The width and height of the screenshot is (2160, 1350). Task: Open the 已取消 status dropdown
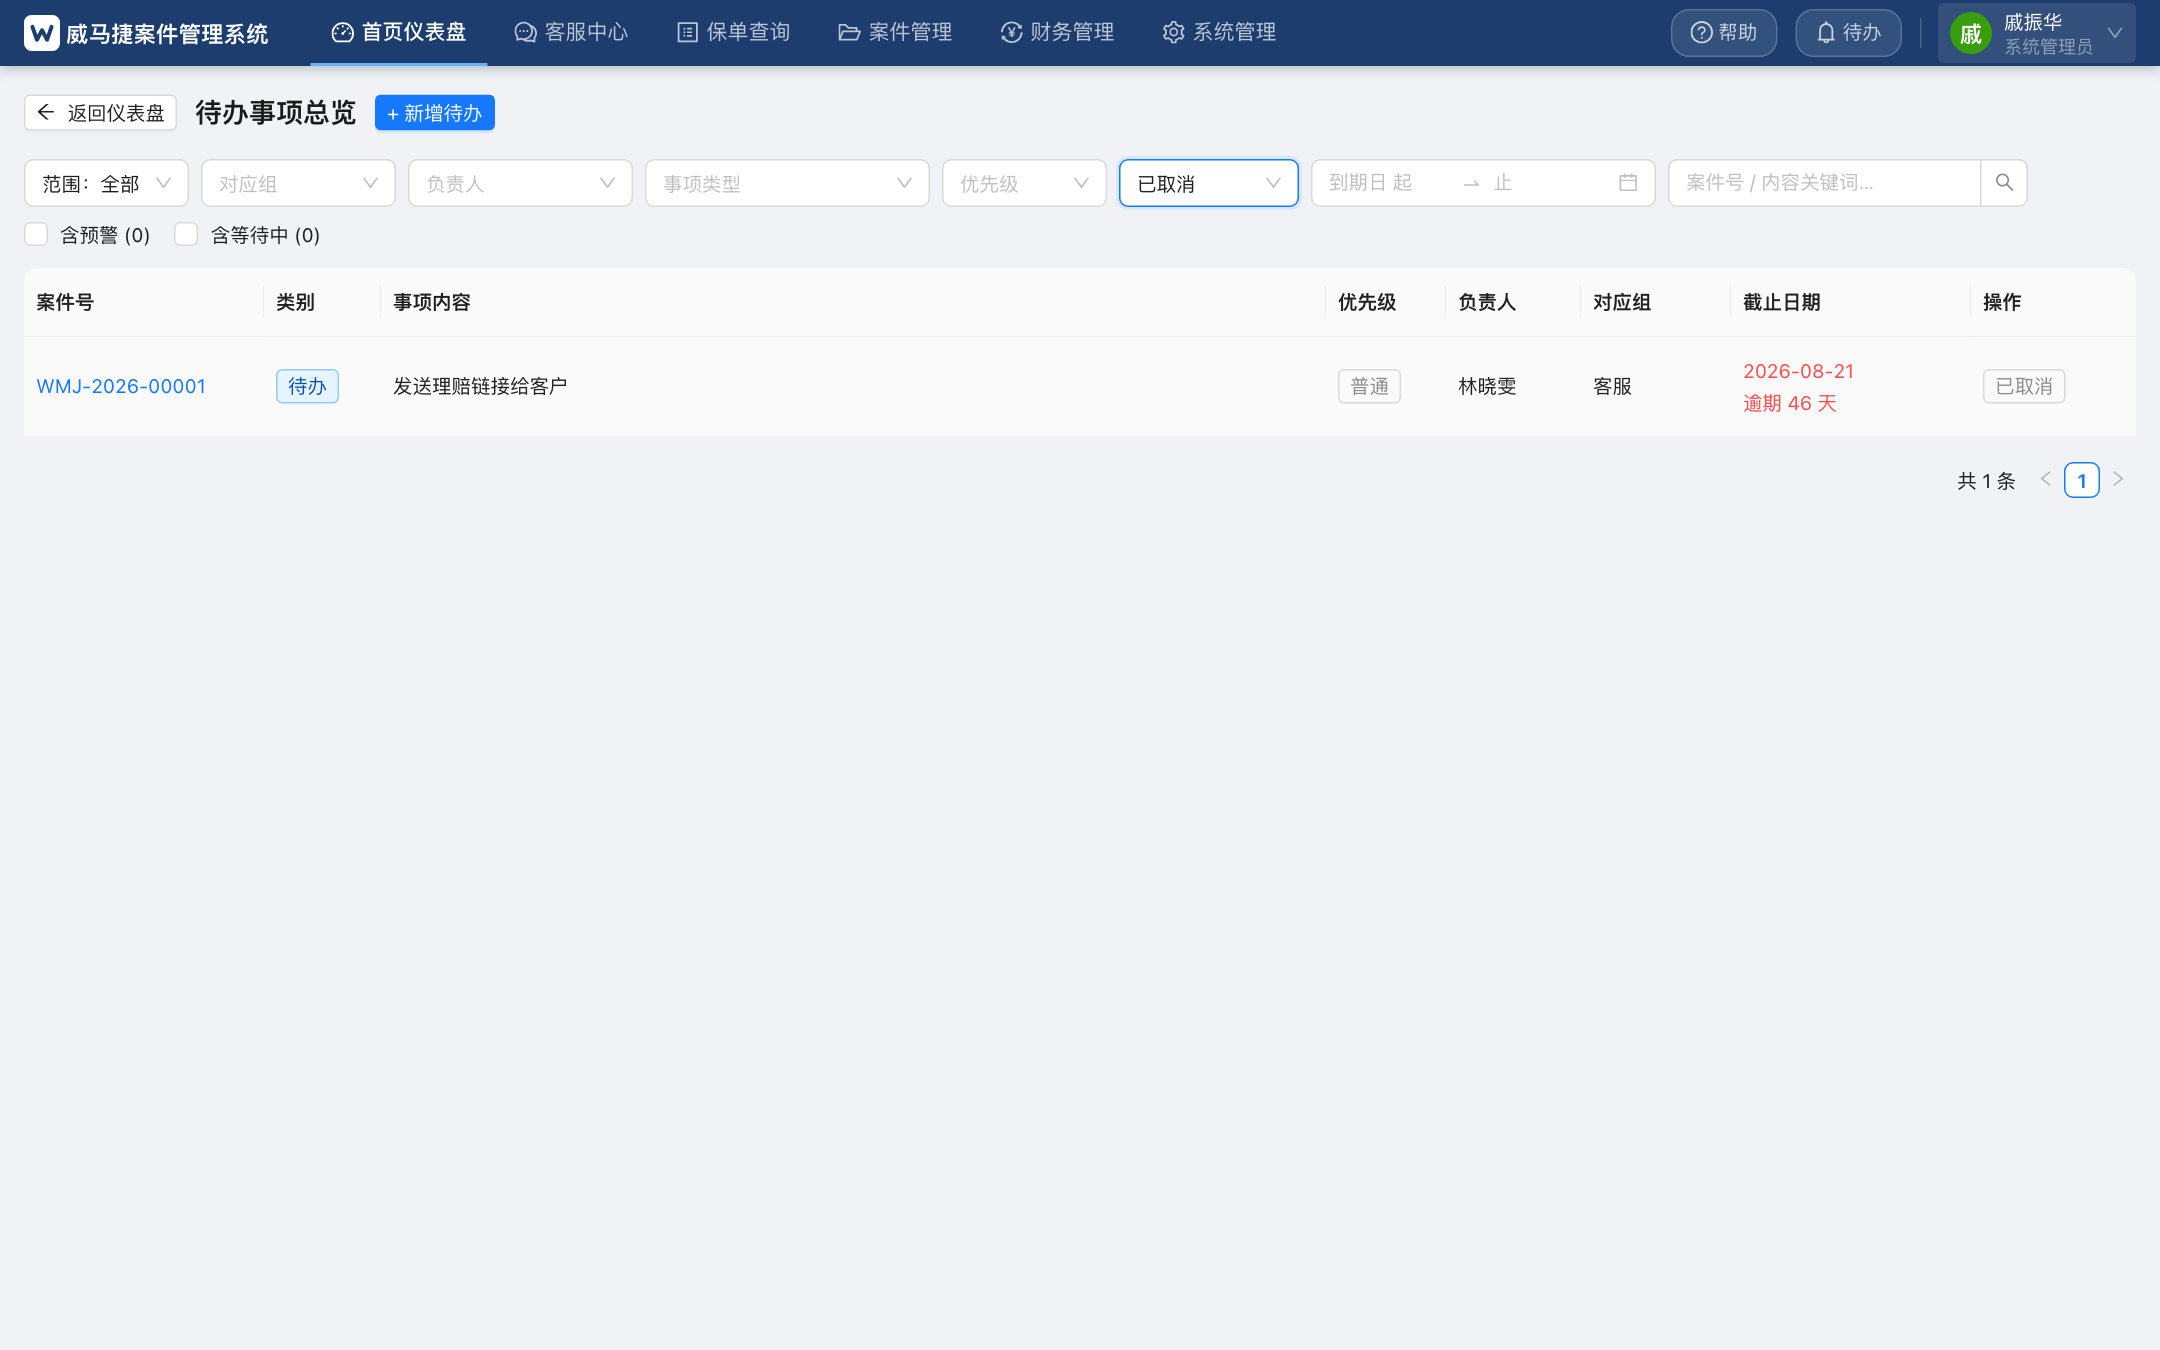tap(1208, 183)
